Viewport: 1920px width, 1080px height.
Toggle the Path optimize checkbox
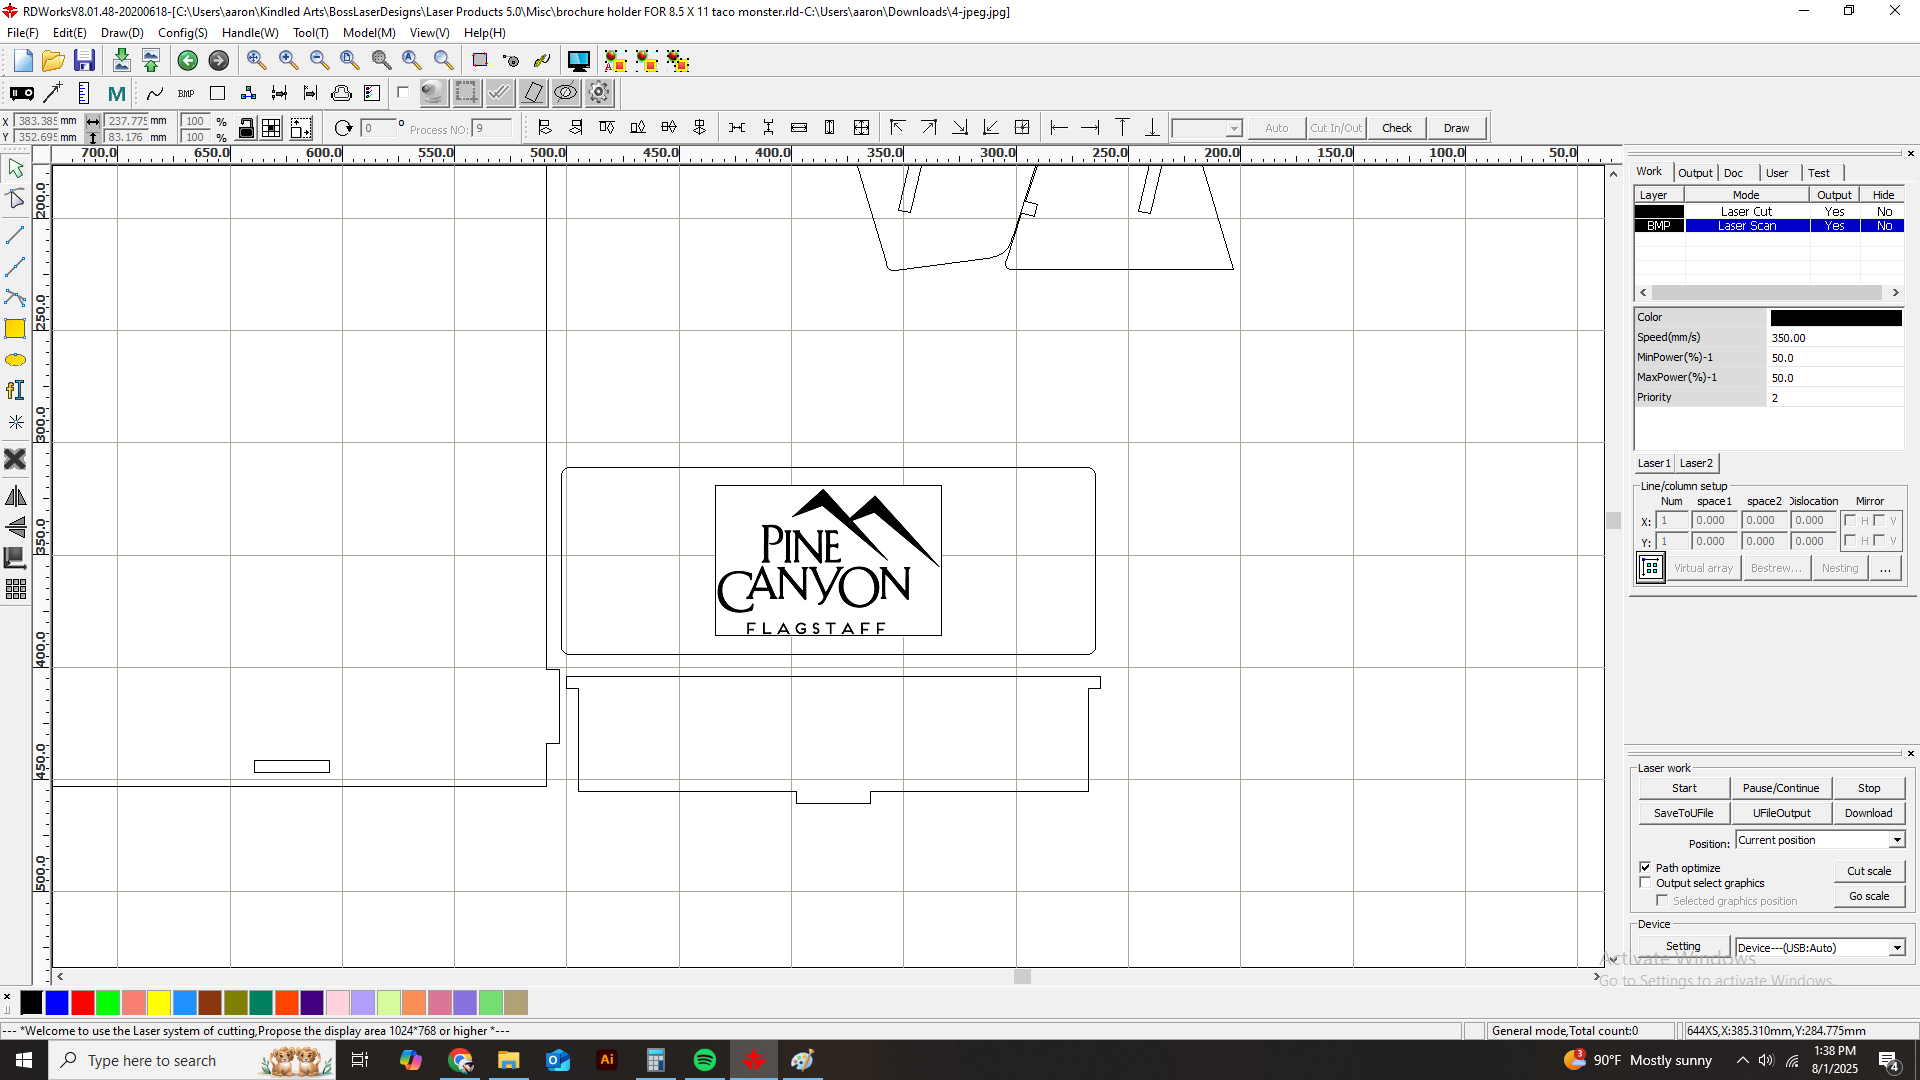[1645, 867]
